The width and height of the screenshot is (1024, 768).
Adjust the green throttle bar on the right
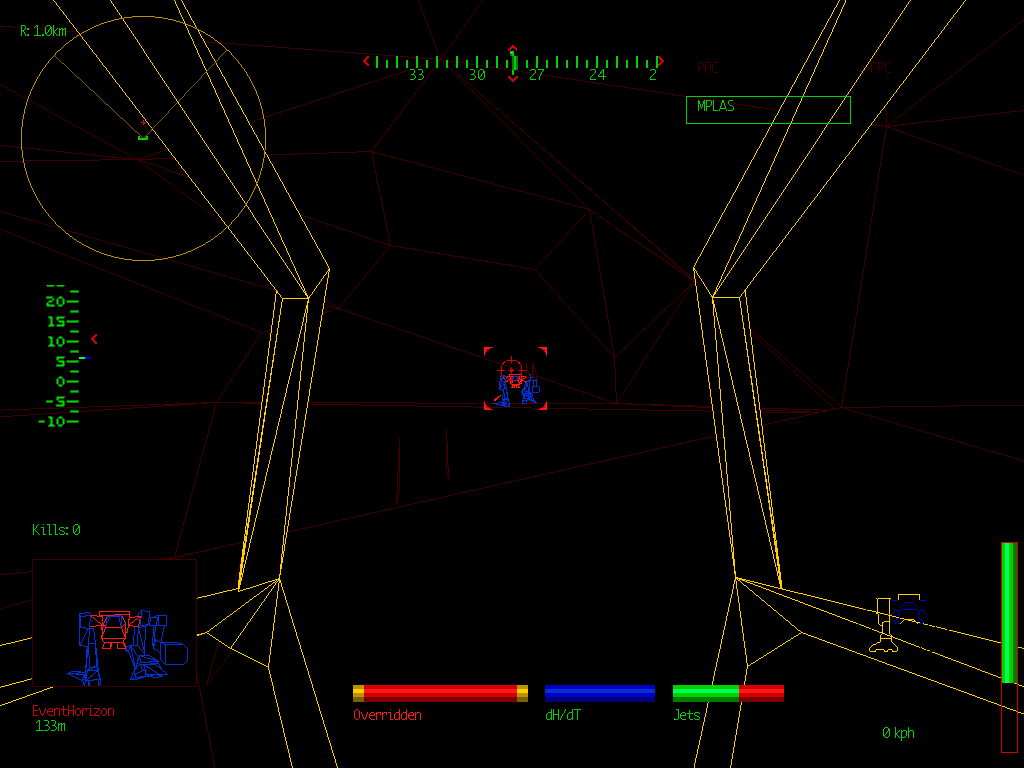[1007, 610]
